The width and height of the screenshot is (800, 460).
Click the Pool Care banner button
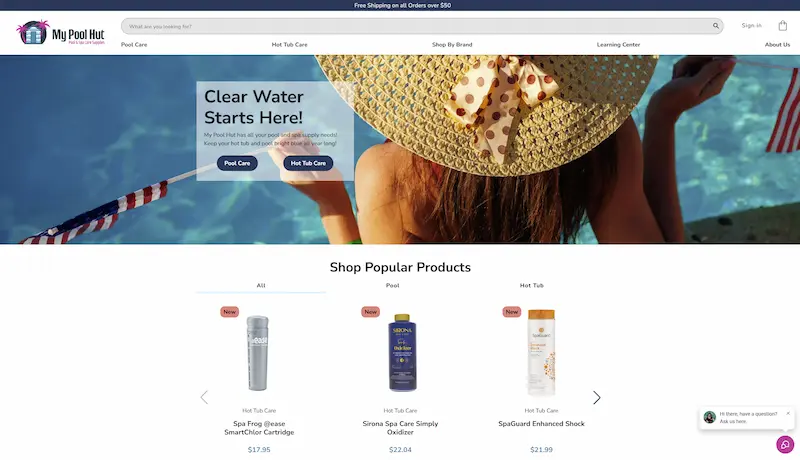[237, 163]
